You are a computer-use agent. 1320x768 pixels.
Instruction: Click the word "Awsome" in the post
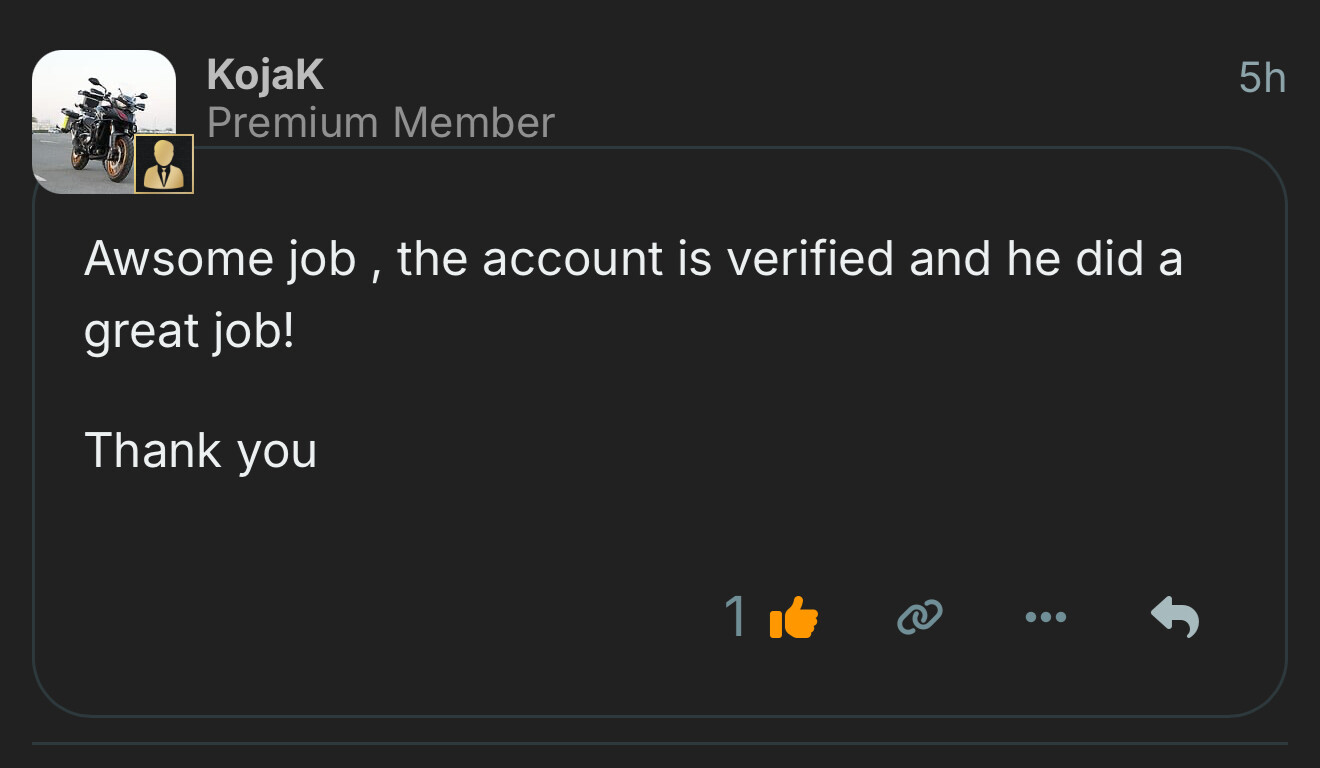[x=178, y=259]
